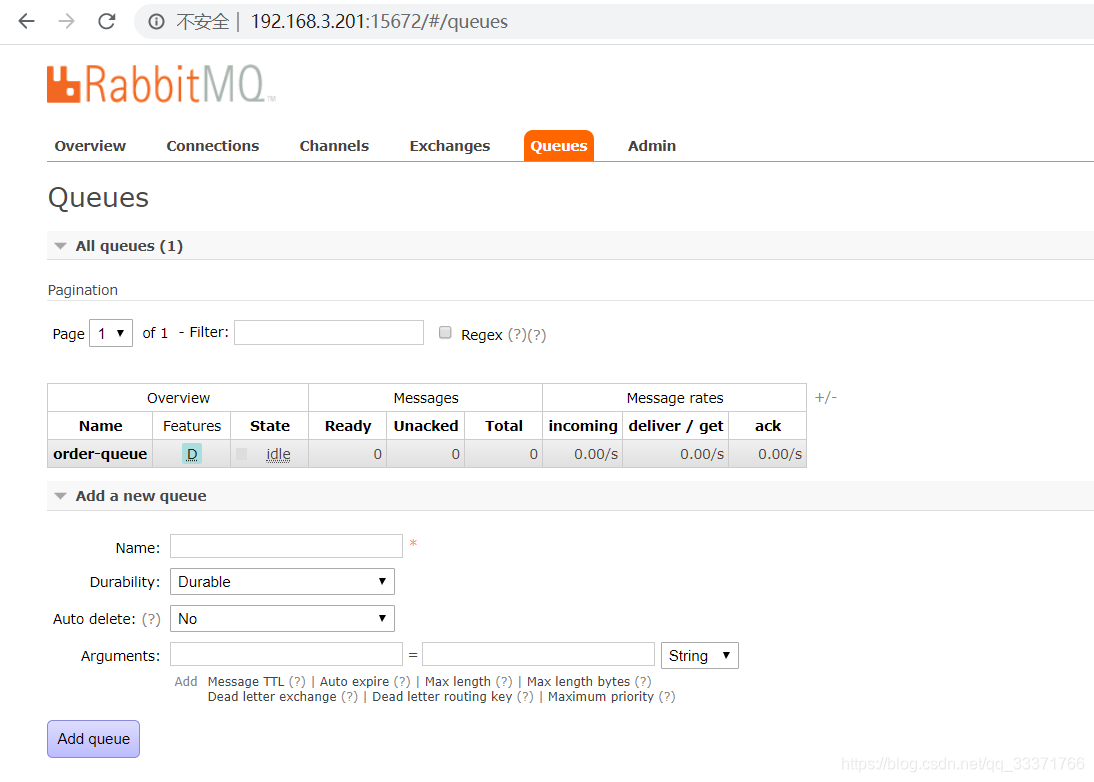This screenshot has height=782, width=1094.
Task: Click the browser page reload icon
Action: (106, 21)
